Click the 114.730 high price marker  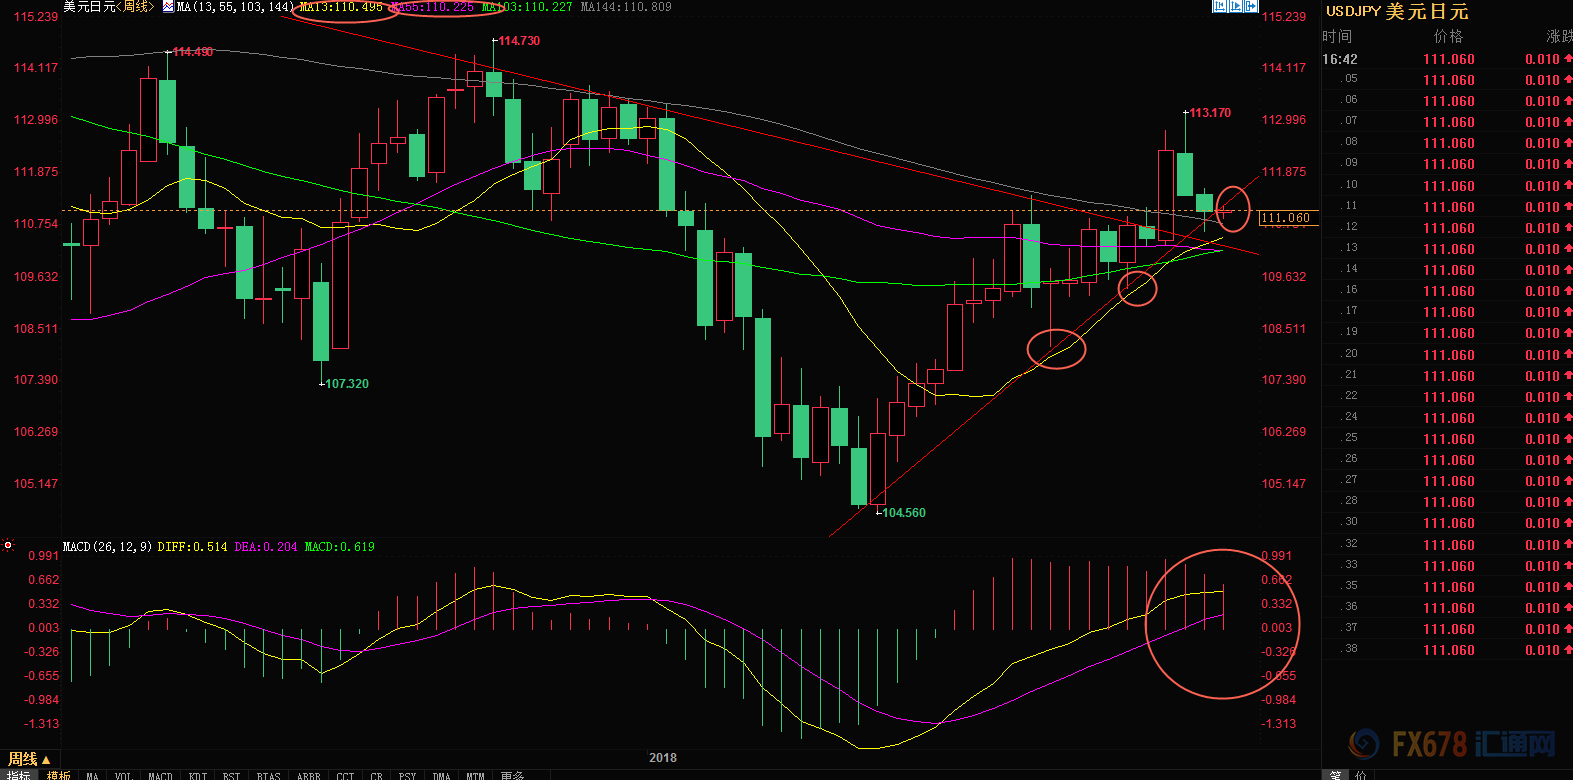point(519,41)
